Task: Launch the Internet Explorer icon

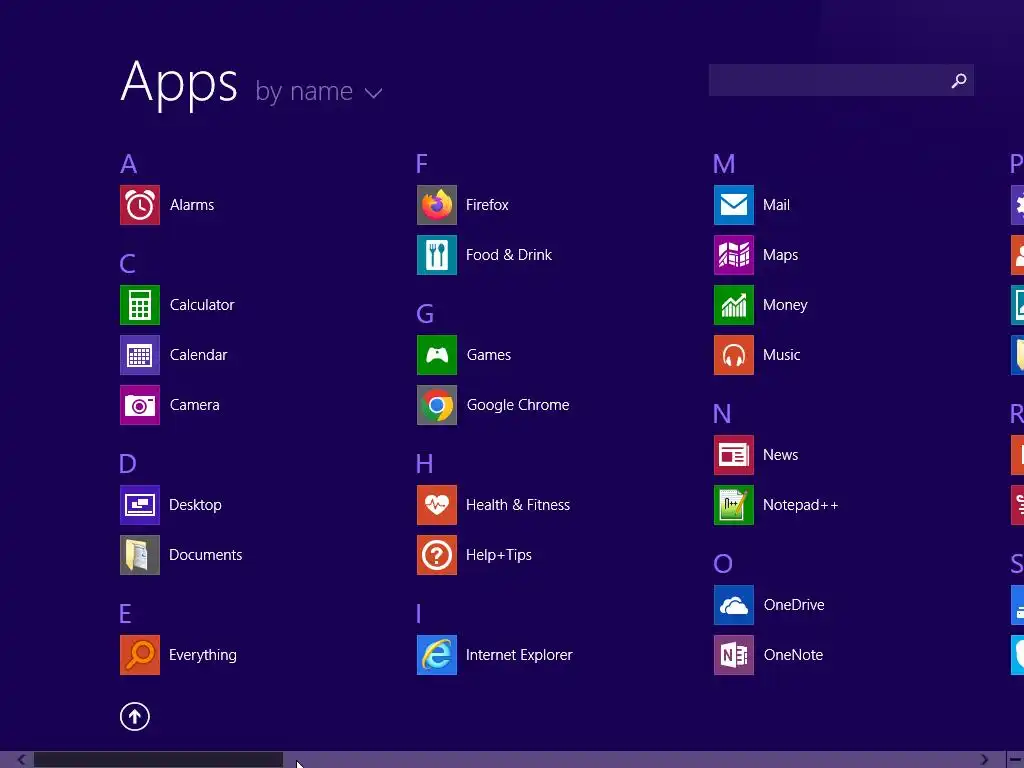Action: click(x=437, y=655)
